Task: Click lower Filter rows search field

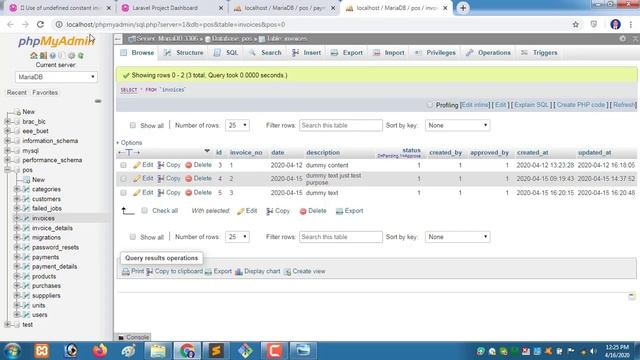Action: [x=341, y=237]
